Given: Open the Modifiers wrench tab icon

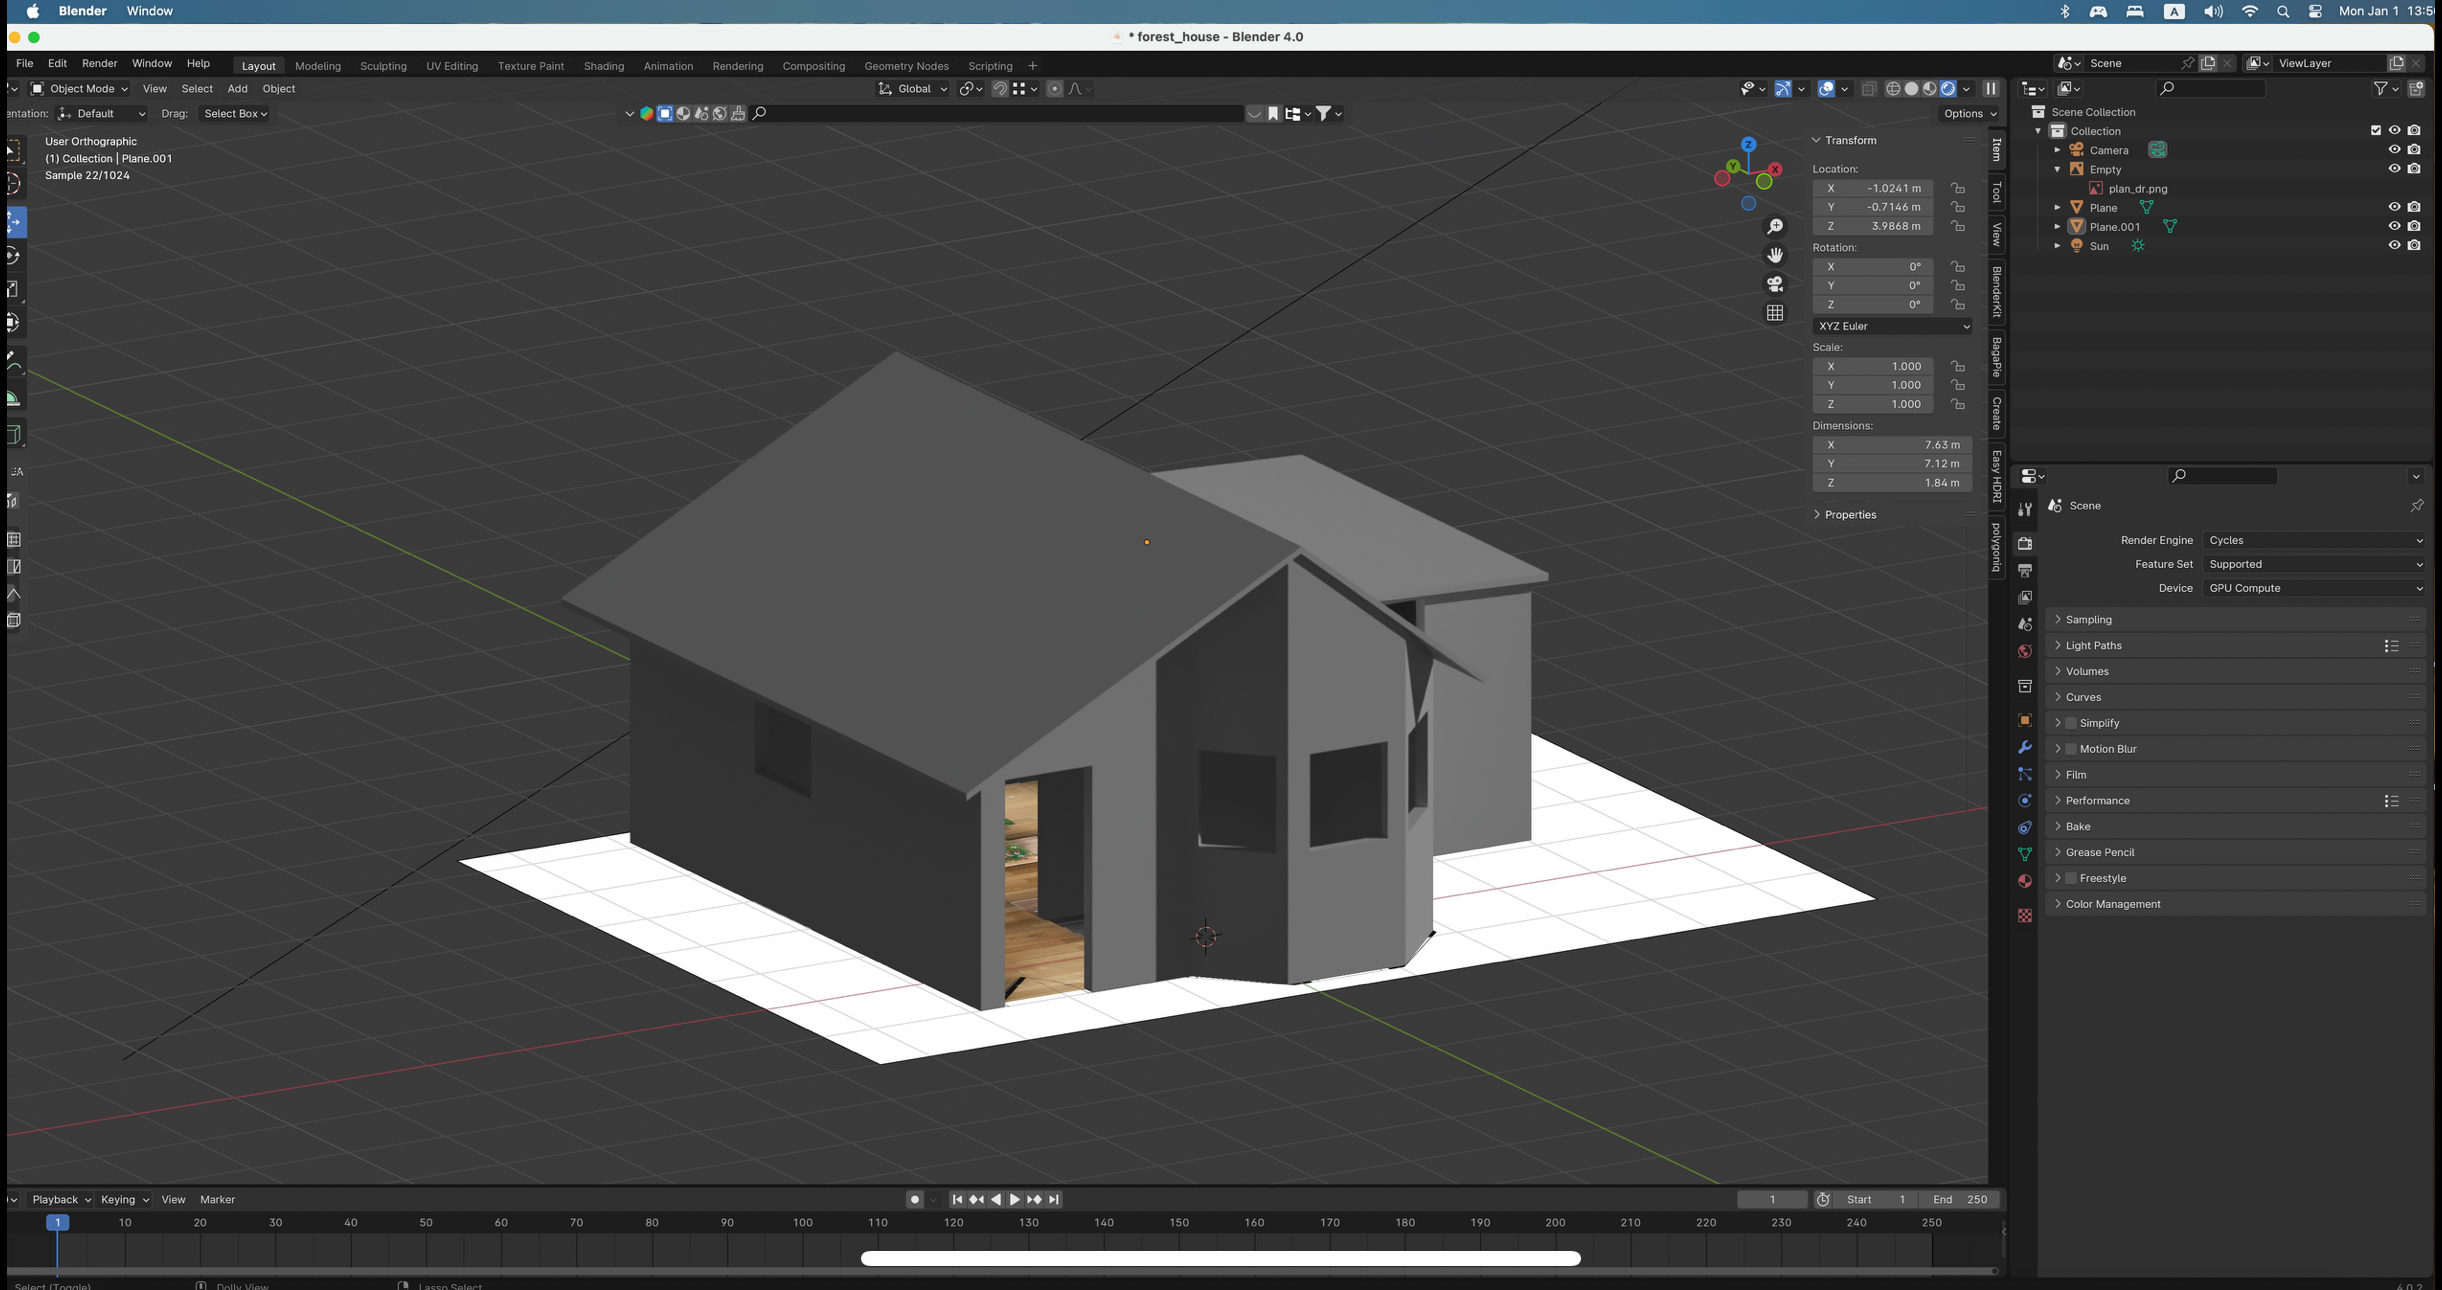Looking at the screenshot, I should pos(2024,747).
